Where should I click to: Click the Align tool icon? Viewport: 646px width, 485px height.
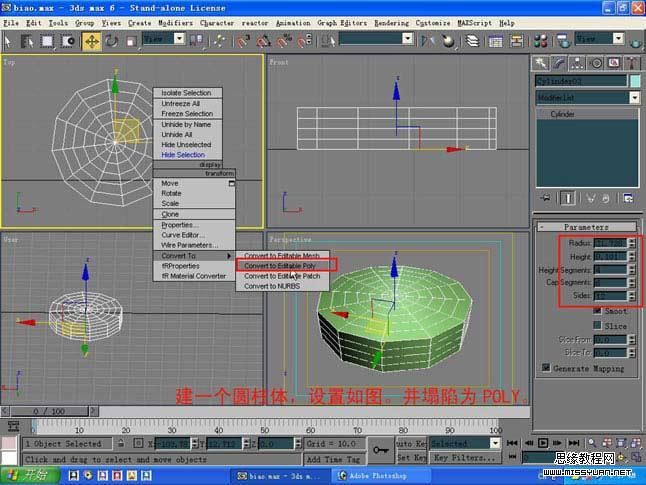click(x=448, y=41)
